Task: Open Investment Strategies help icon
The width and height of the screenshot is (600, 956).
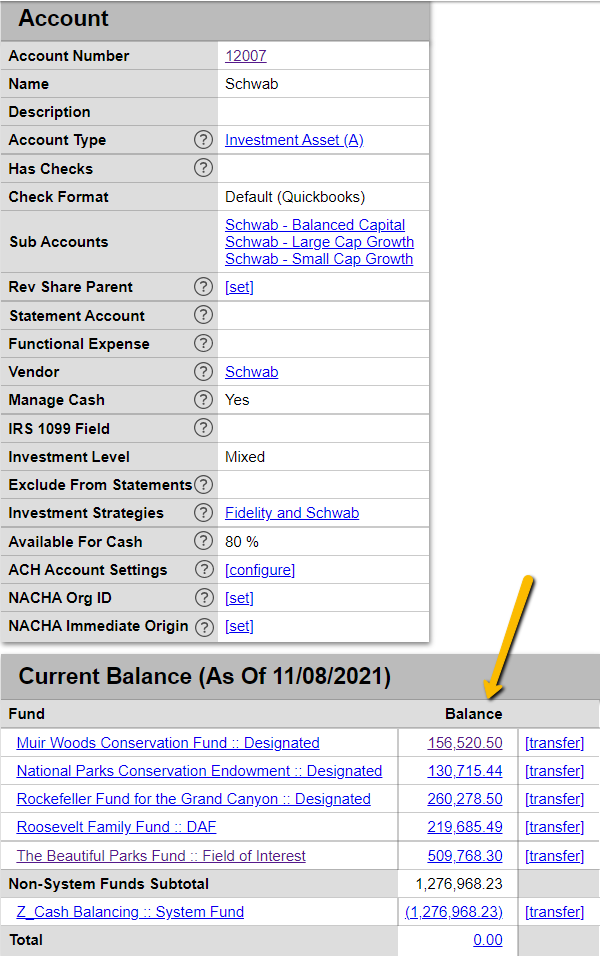Action: point(203,513)
